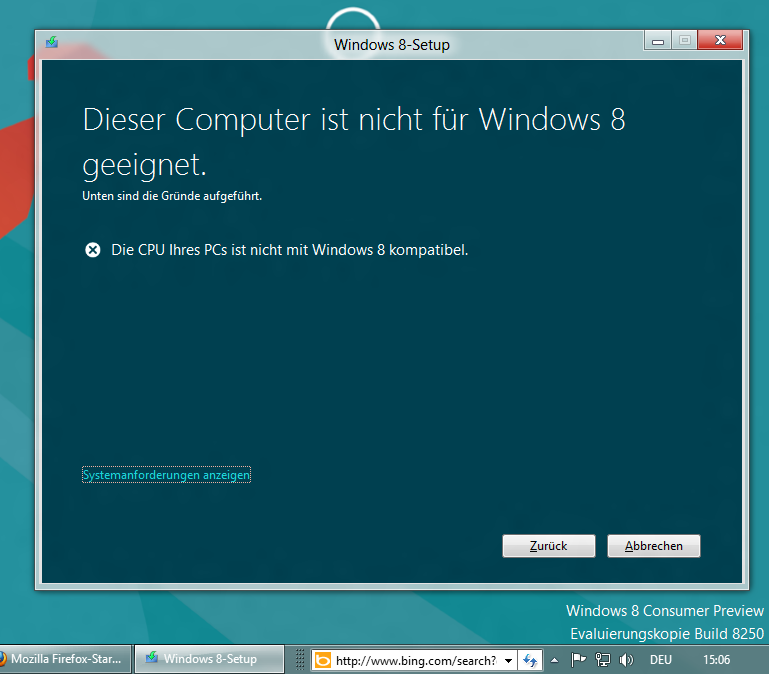Click the Bing icon in taskbar address bar

coord(323,660)
